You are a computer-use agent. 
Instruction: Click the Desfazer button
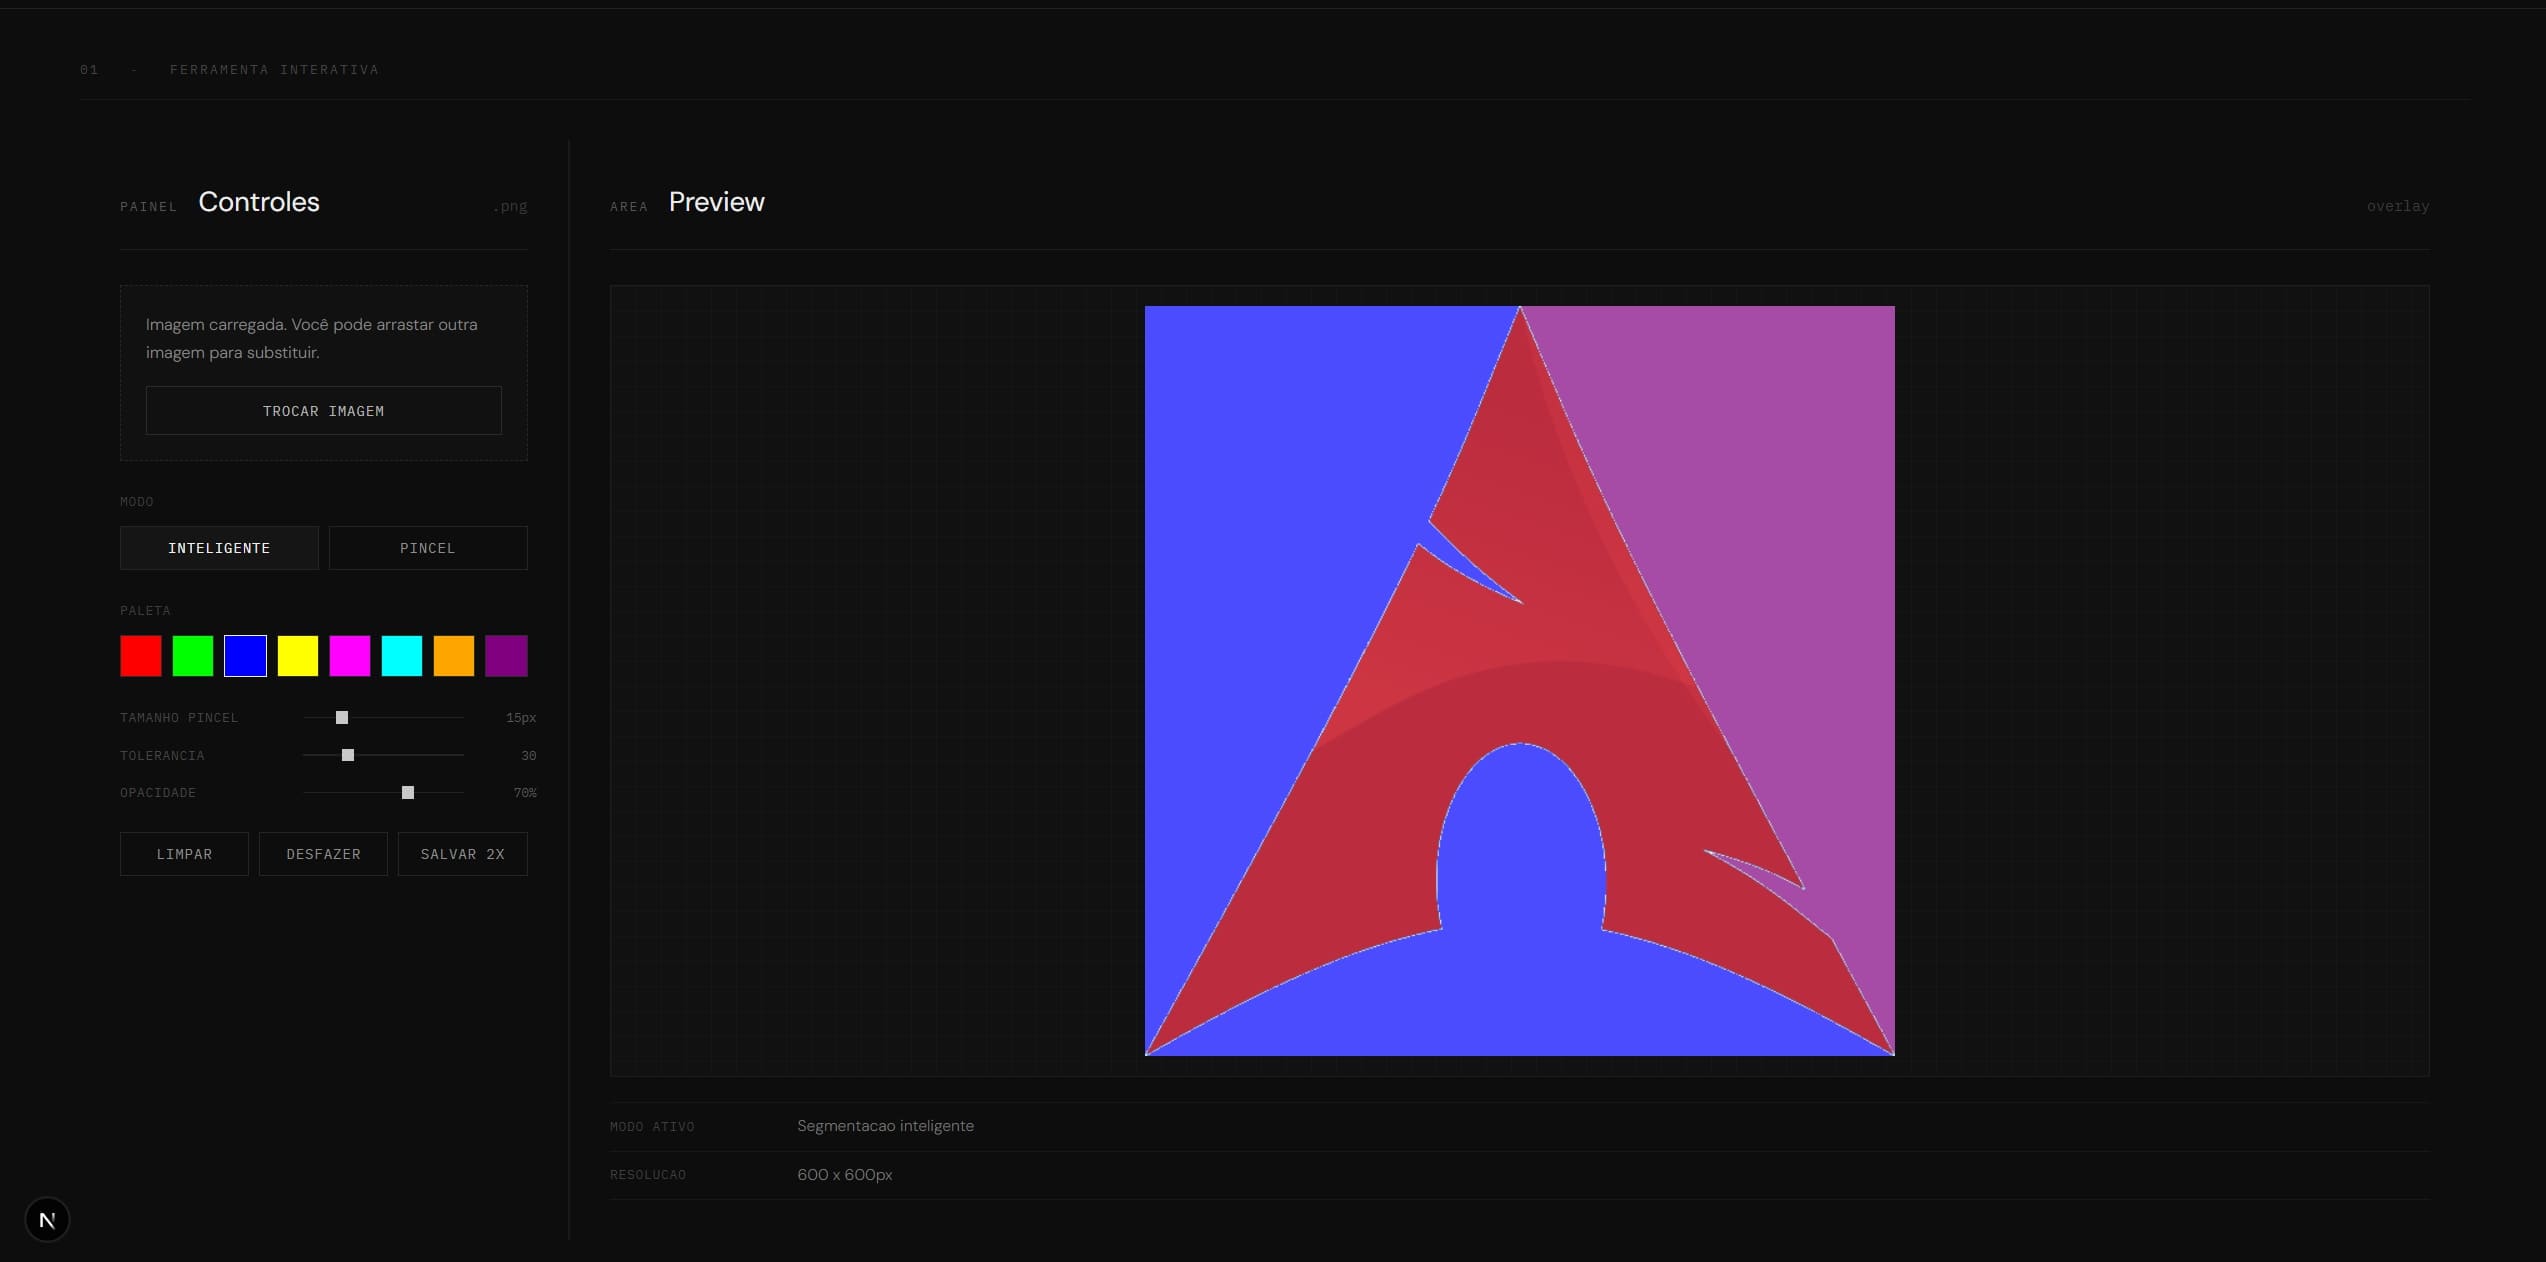pos(323,854)
